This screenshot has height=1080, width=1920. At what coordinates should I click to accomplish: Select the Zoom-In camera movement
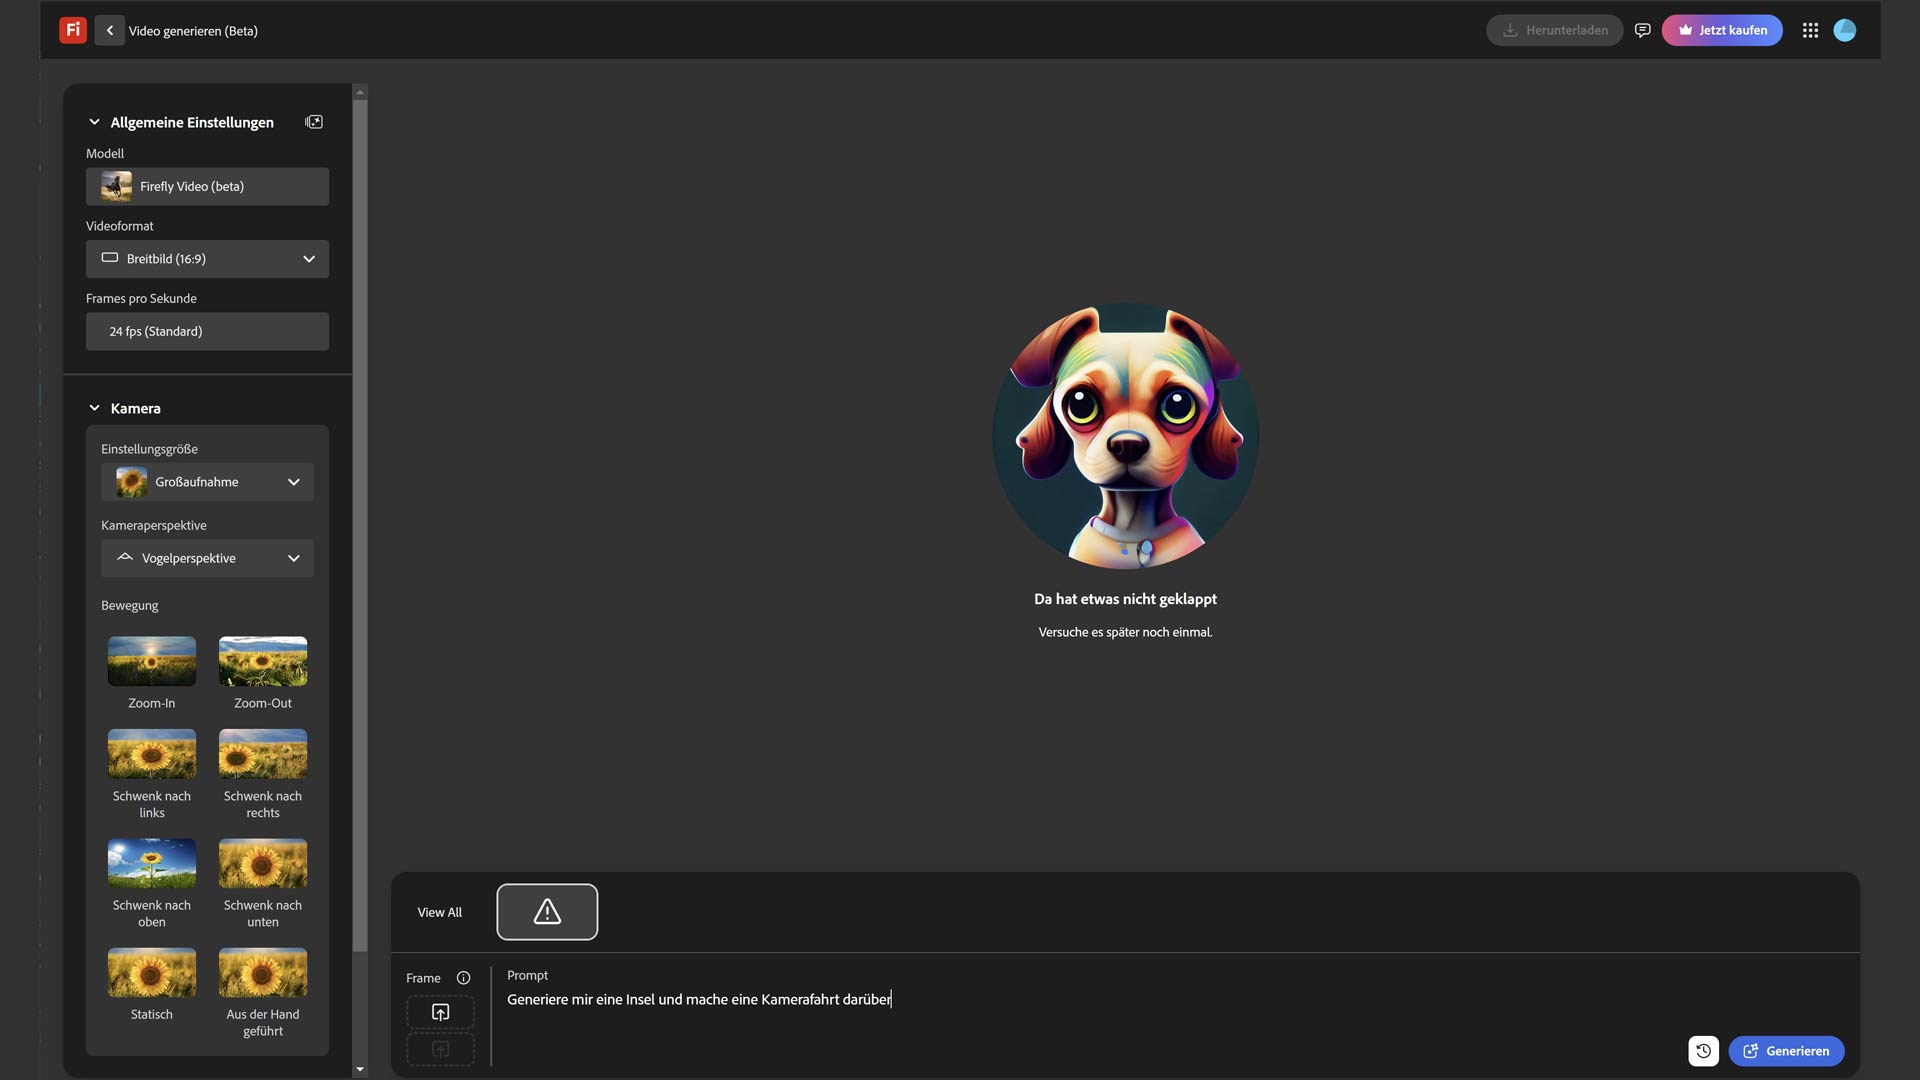click(152, 661)
